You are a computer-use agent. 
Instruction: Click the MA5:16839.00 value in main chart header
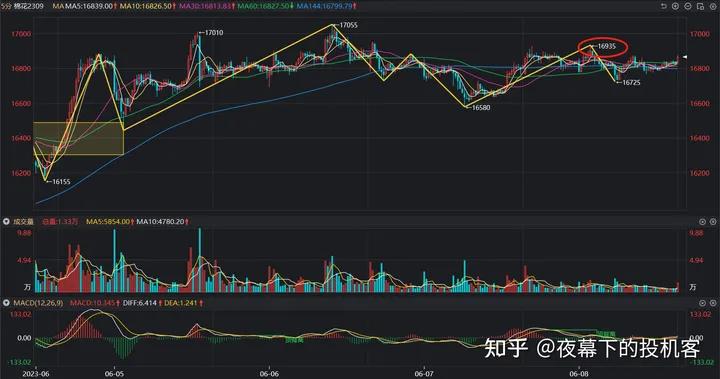coord(89,6)
